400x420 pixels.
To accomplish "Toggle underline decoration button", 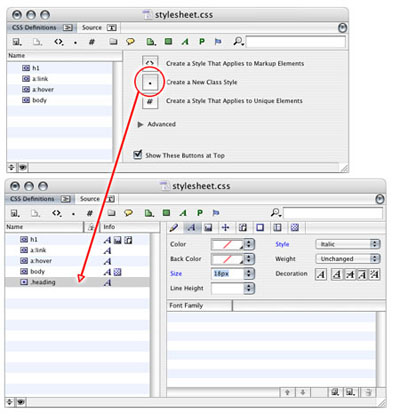I will 337,275.
